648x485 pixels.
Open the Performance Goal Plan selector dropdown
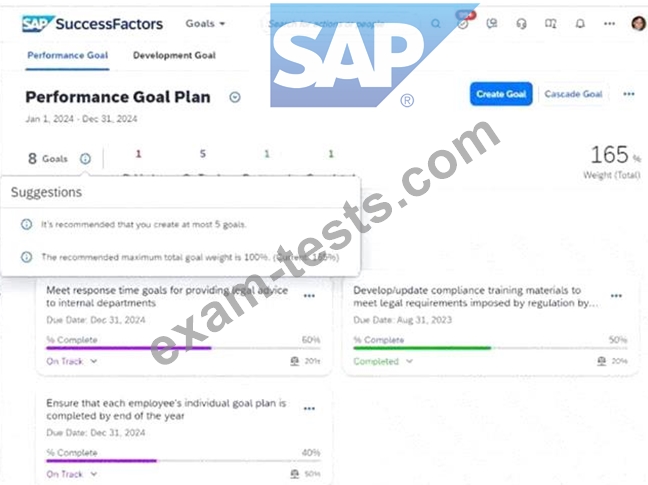(235, 97)
